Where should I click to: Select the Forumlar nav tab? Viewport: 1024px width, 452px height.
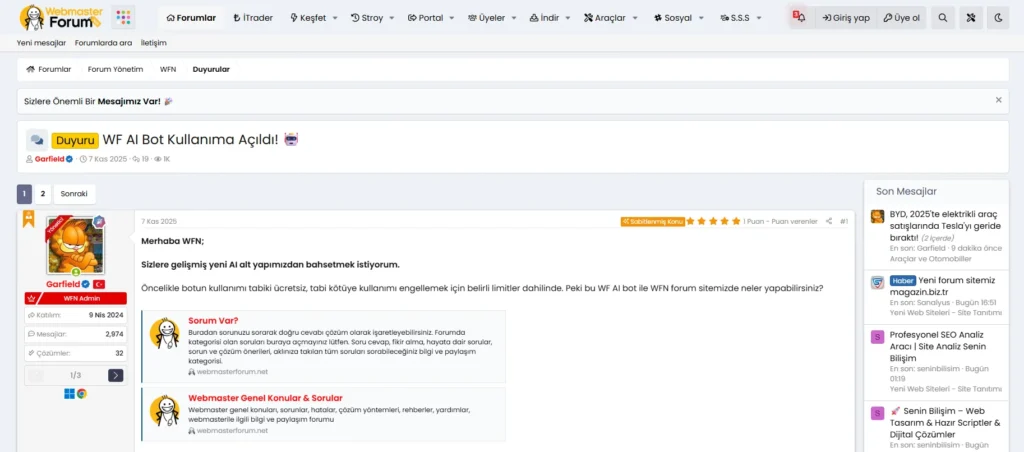tap(191, 18)
